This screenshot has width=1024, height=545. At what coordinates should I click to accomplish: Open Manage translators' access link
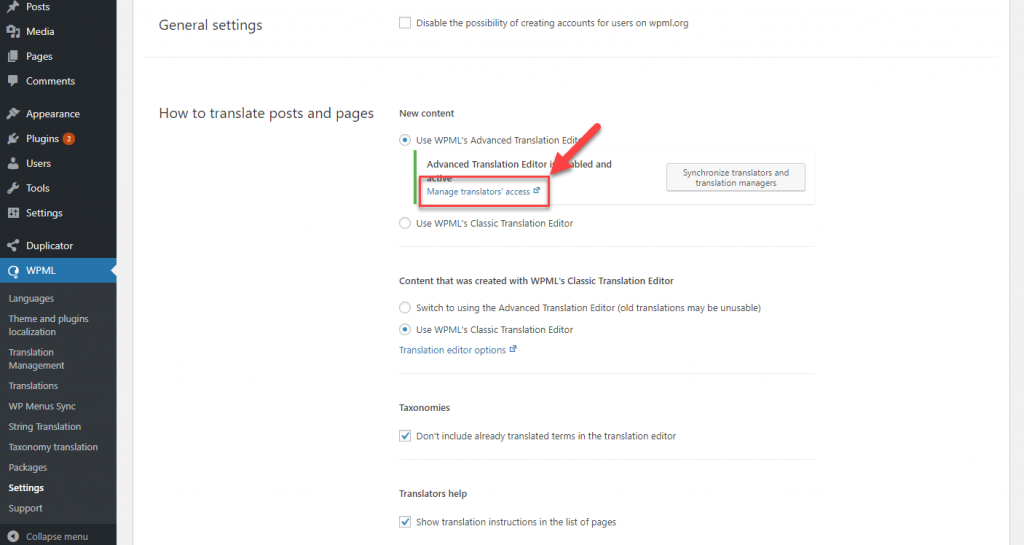click(x=478, y=191)
